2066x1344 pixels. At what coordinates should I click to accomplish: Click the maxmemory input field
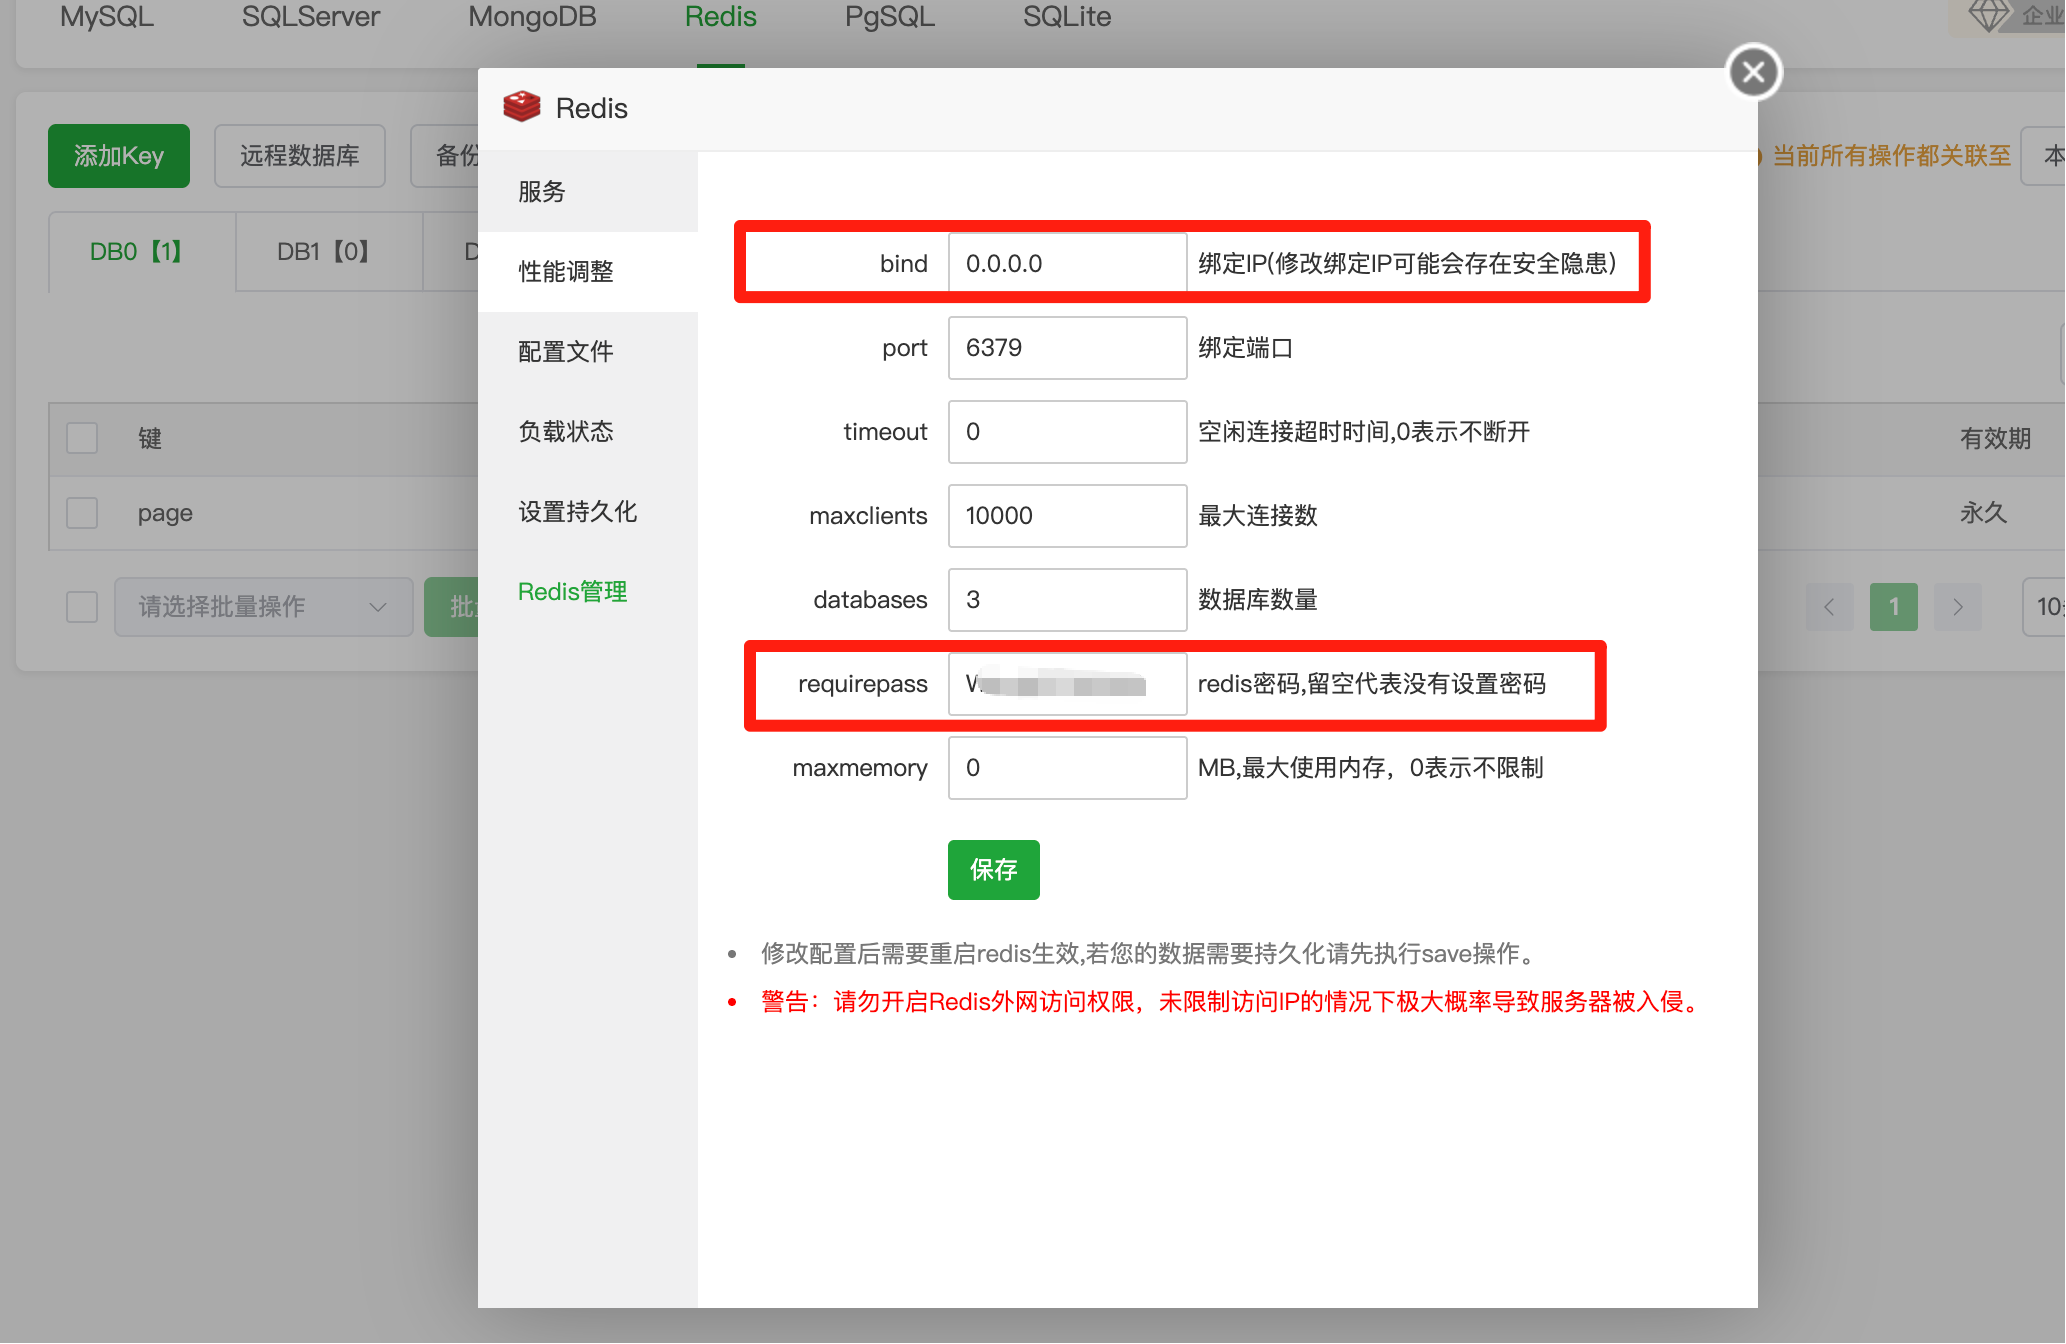(1067, 767)
